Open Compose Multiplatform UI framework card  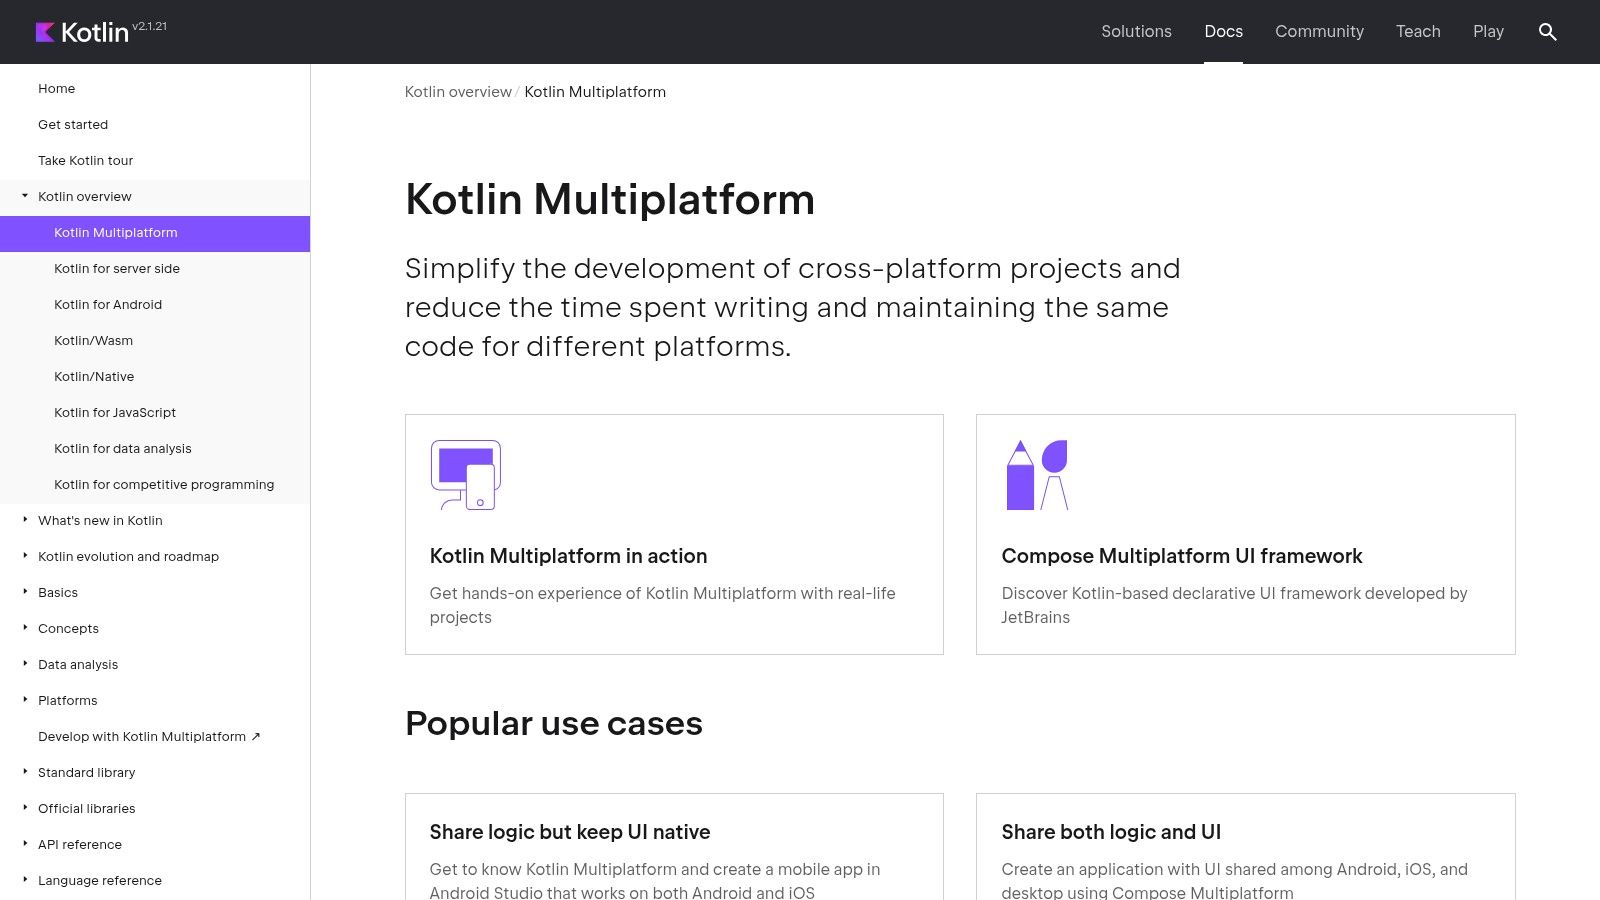click(1245, 534)
